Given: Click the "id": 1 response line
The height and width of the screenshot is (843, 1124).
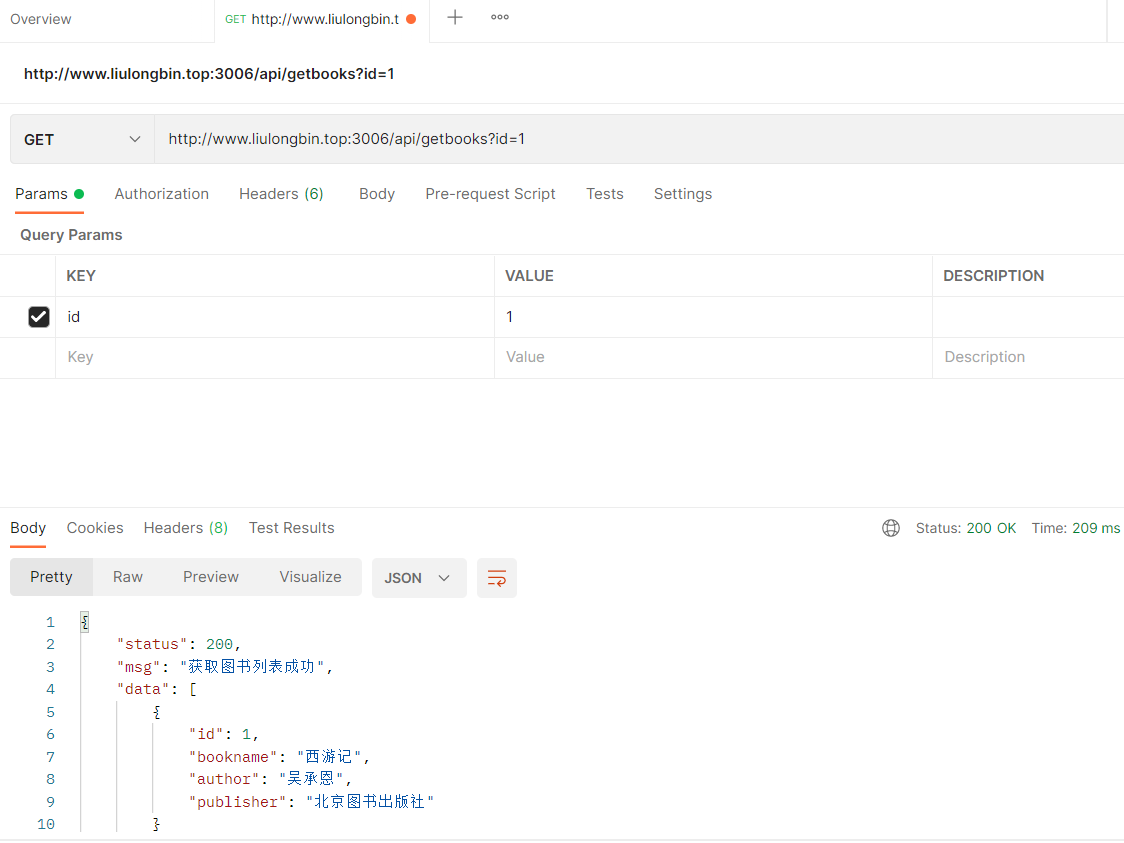Looking at the screenshot, I should (223, 735).
